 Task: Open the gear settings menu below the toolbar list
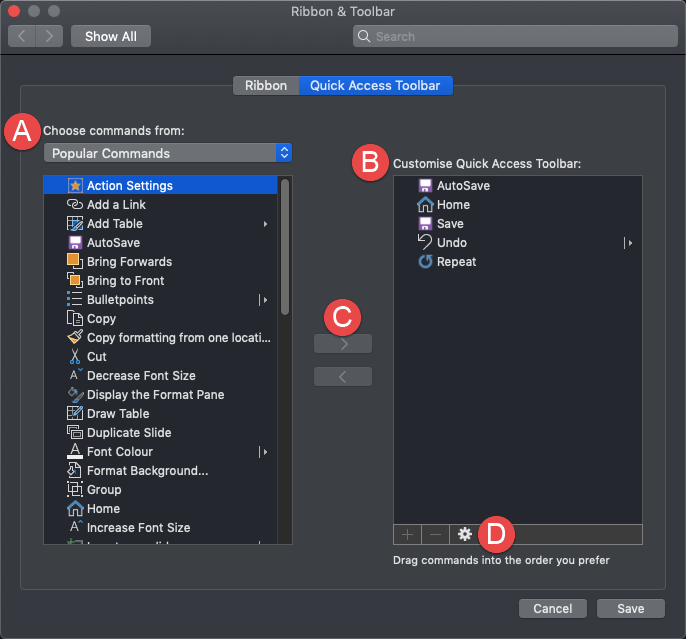point(465,534)
